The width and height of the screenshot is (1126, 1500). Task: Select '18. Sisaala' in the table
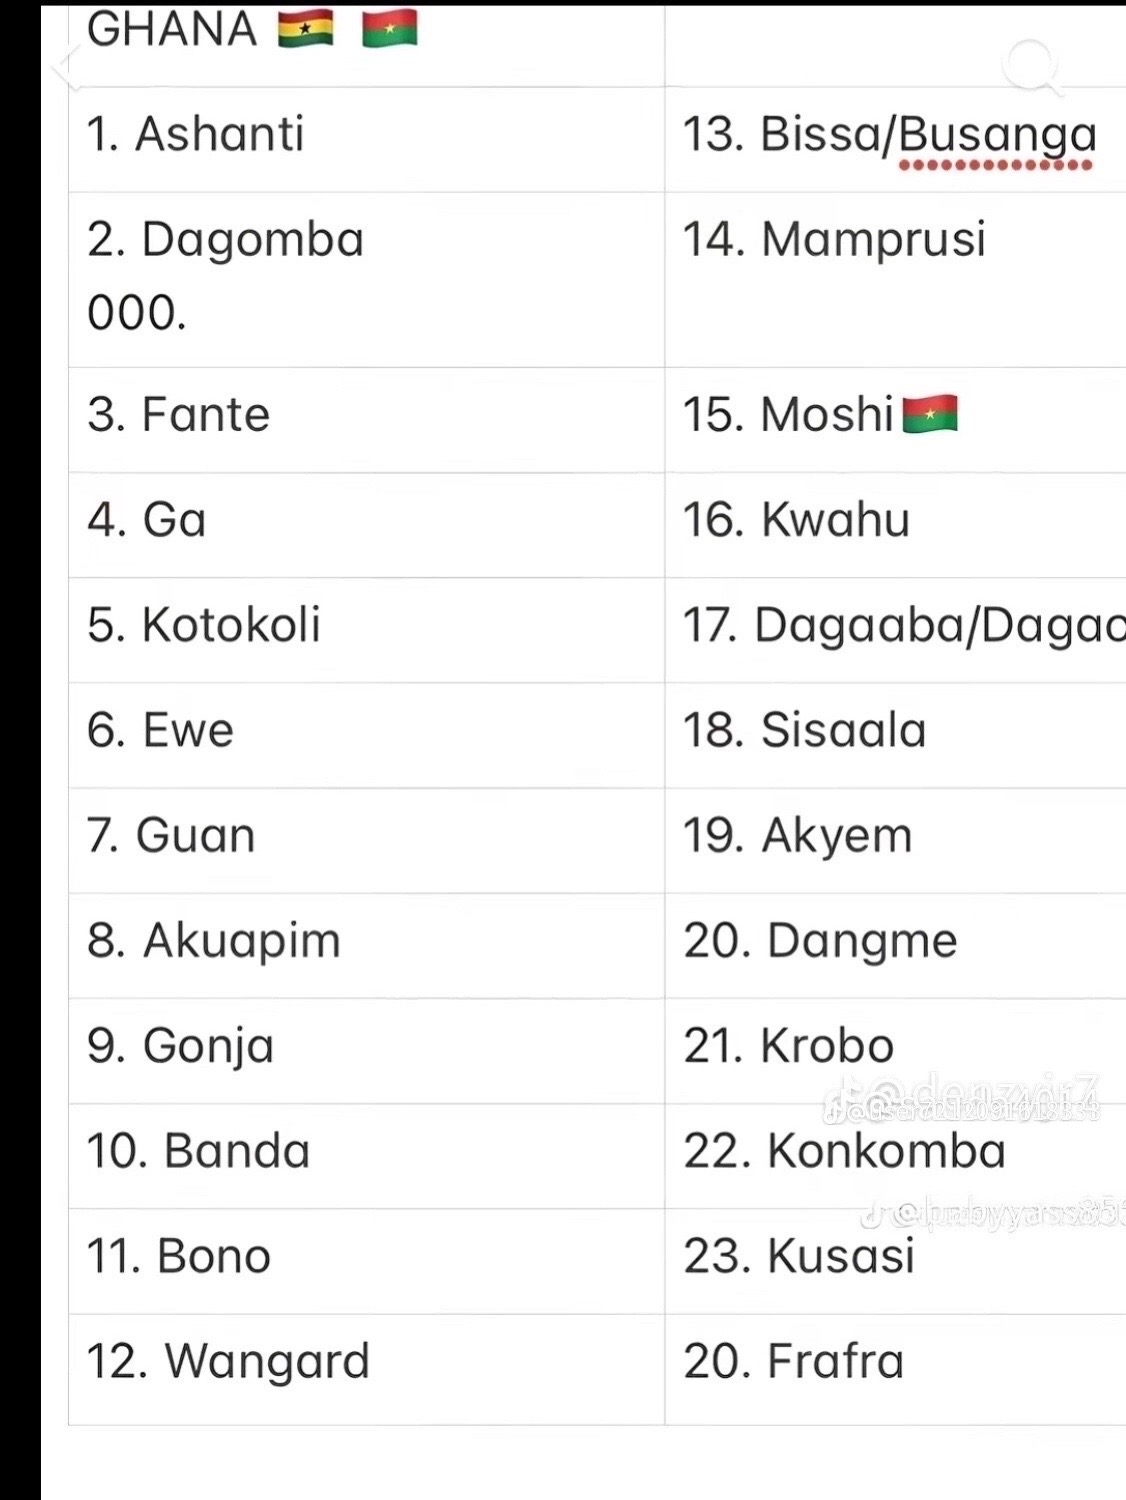(804, 730)
